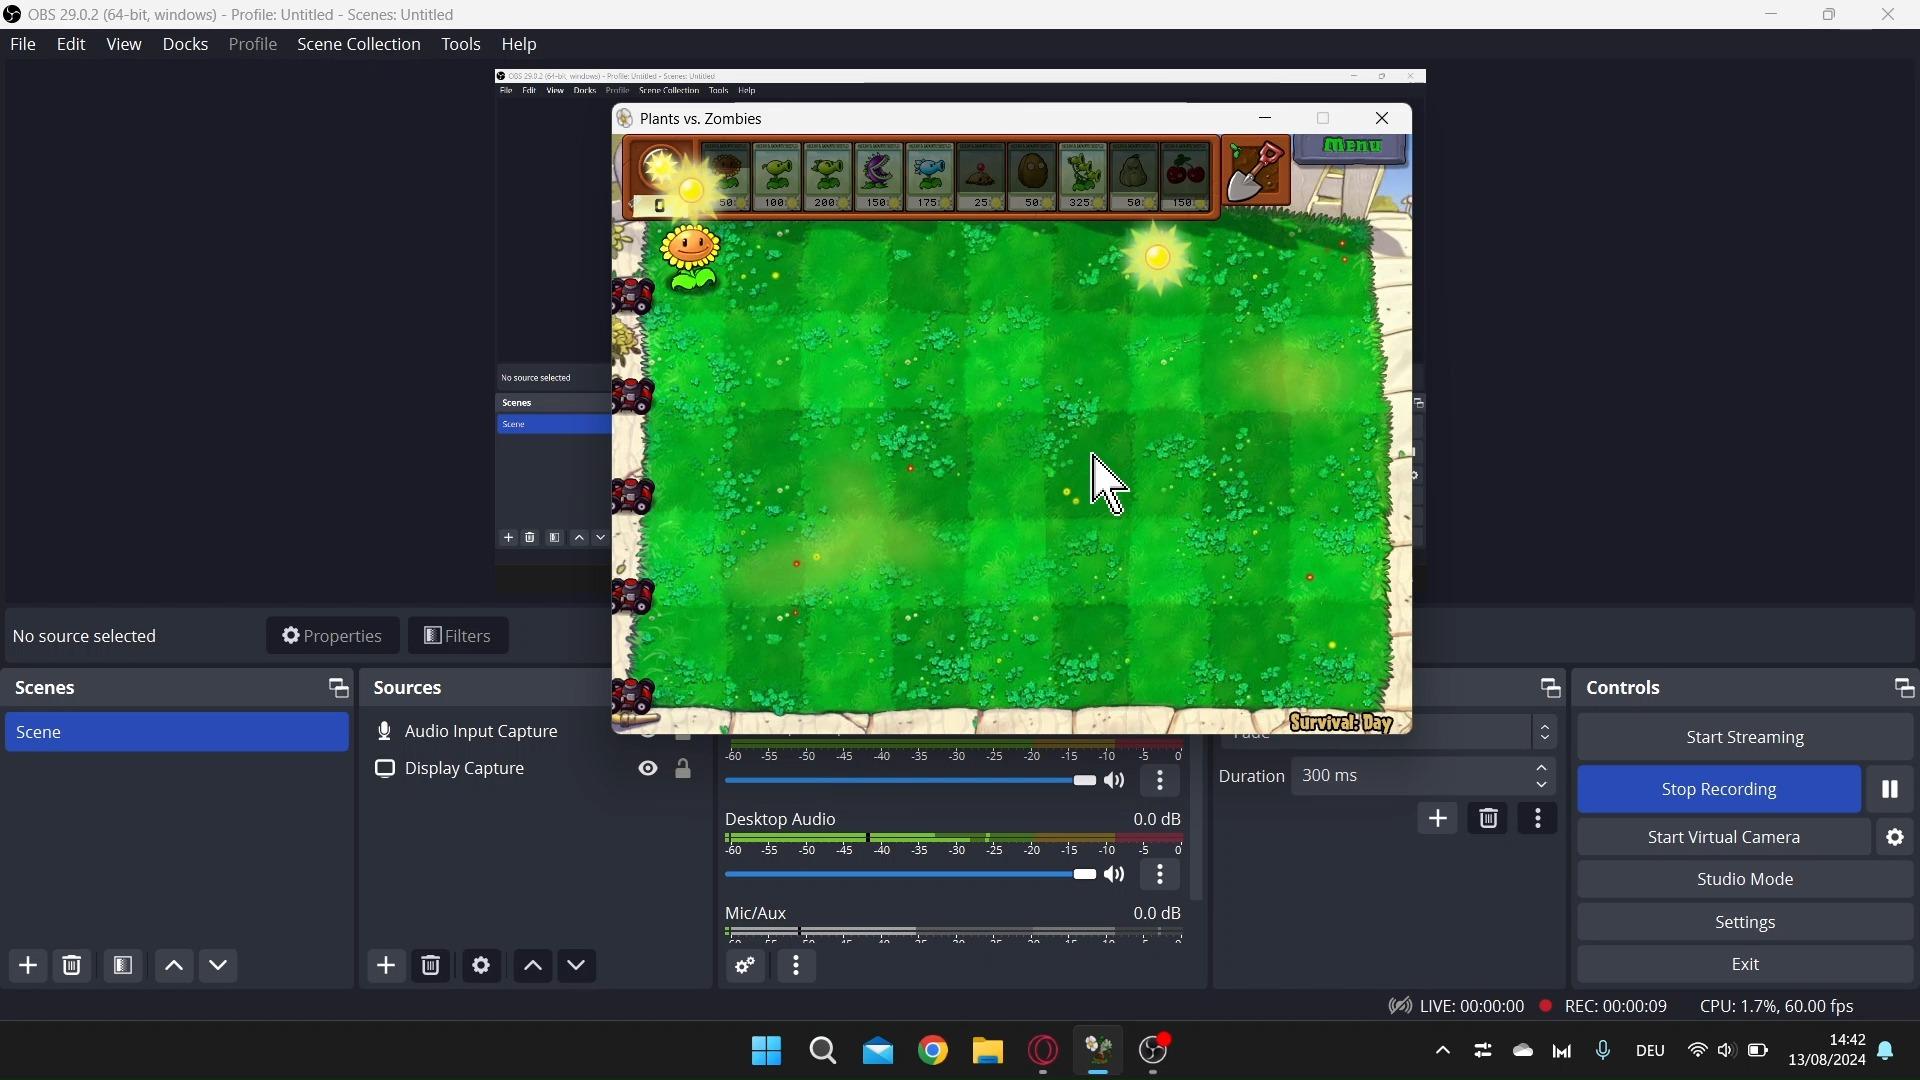Open File menu
Image resolution: width=1920 pixels, height=1080 pixels.
pyautogui.click(x=23, y=44)
